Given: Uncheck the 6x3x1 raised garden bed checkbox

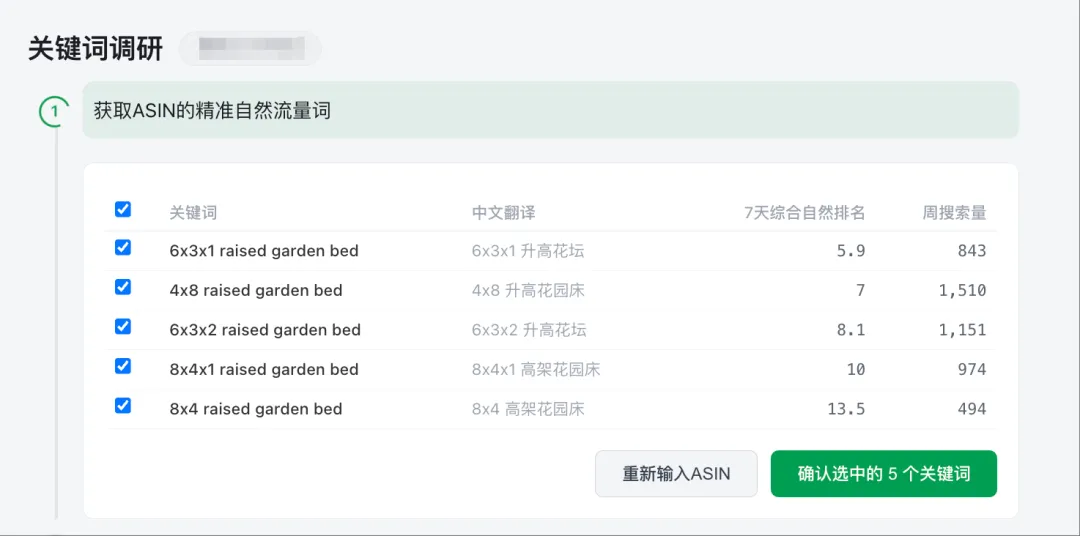Looking at the screenshot, I should point(123,248).
